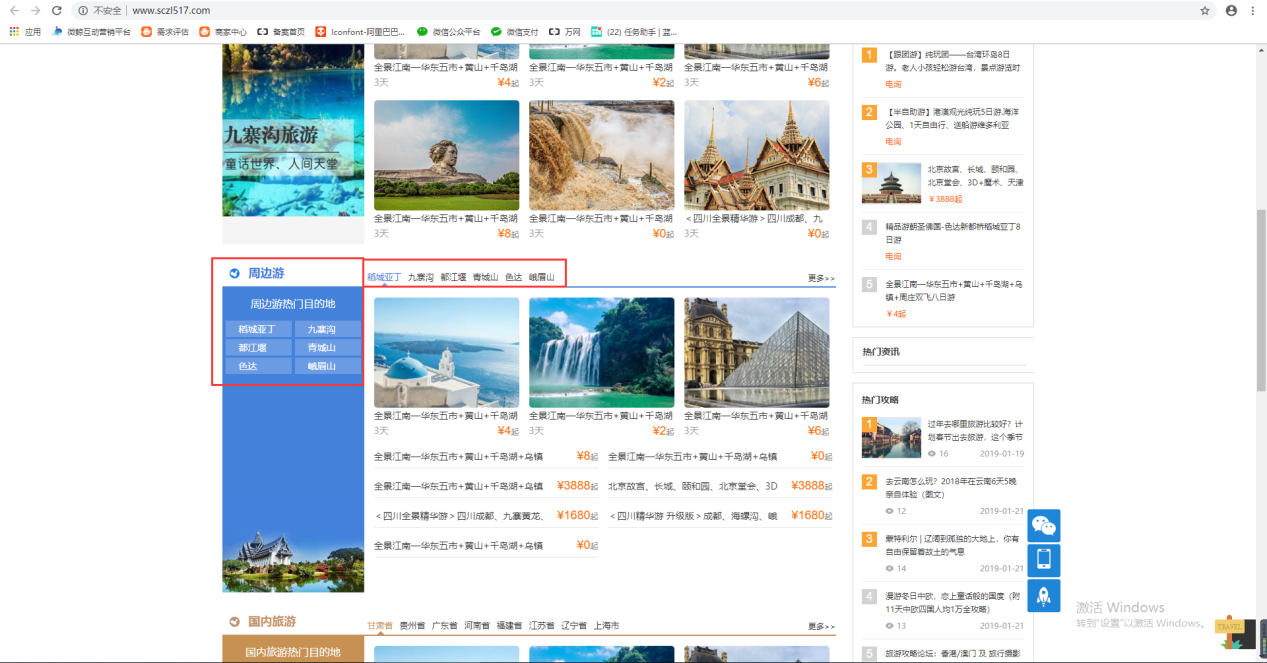Open the Chrome profile avatar icon
The width and height of the screenshot is (1267, 663).
1231,10
